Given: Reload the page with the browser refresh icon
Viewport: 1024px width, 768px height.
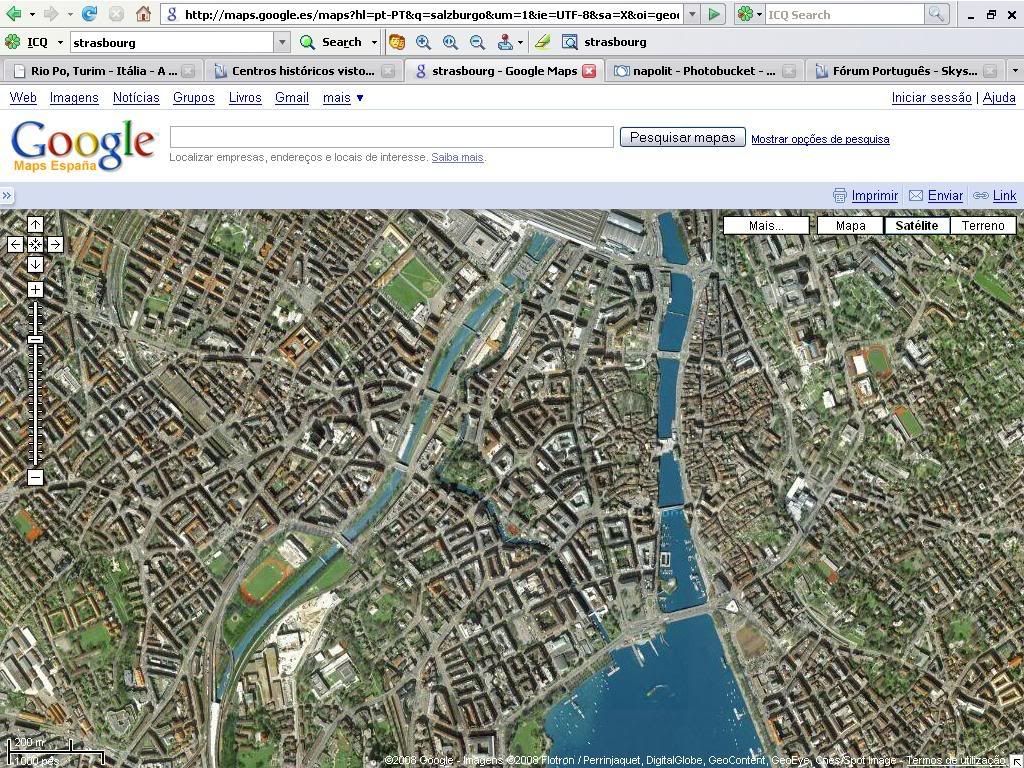Looking at the screenshot, I should click(x=89, y=14).
